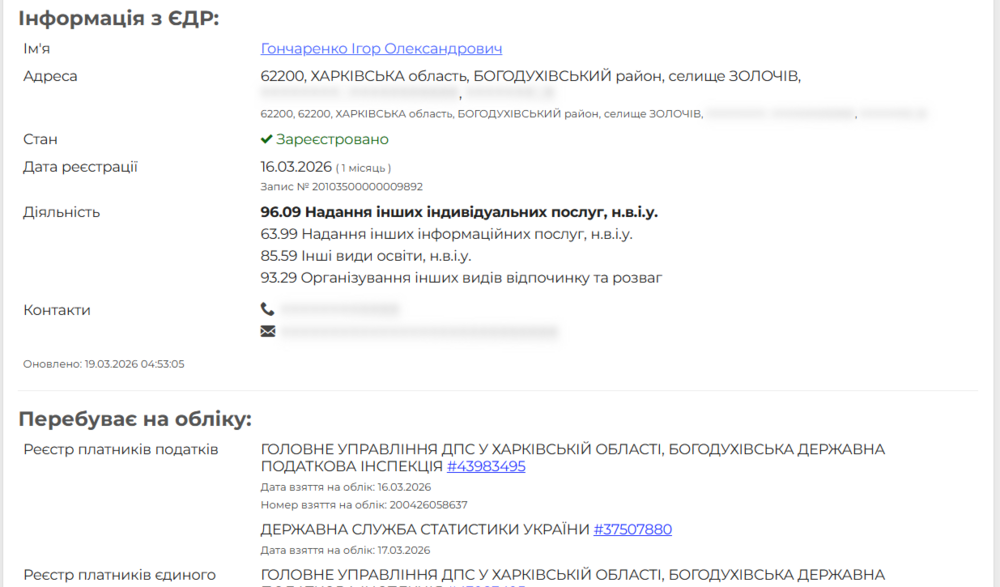The width and height of the screenshot is (1000, 587).
Task: Click the Запис № 20103500000009892 record number
Action: [341, 186]
